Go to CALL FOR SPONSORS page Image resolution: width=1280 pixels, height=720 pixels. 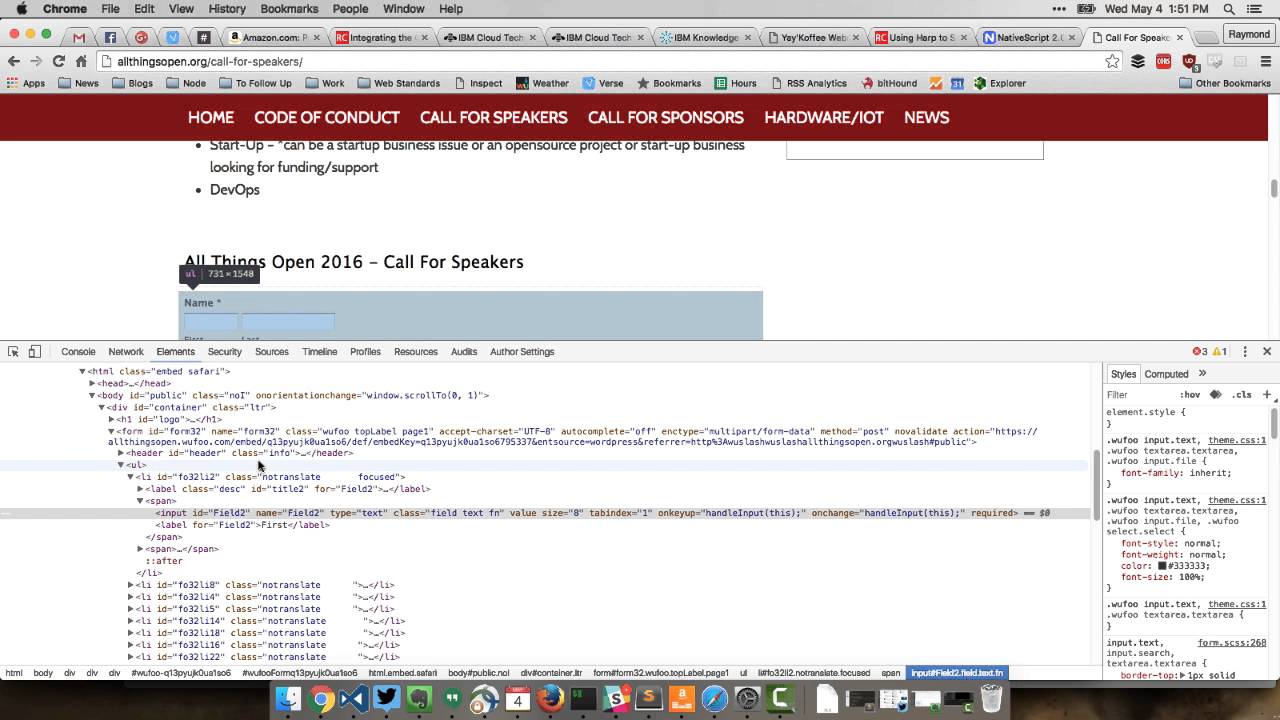pyautogui.click(x=666, y=117)
